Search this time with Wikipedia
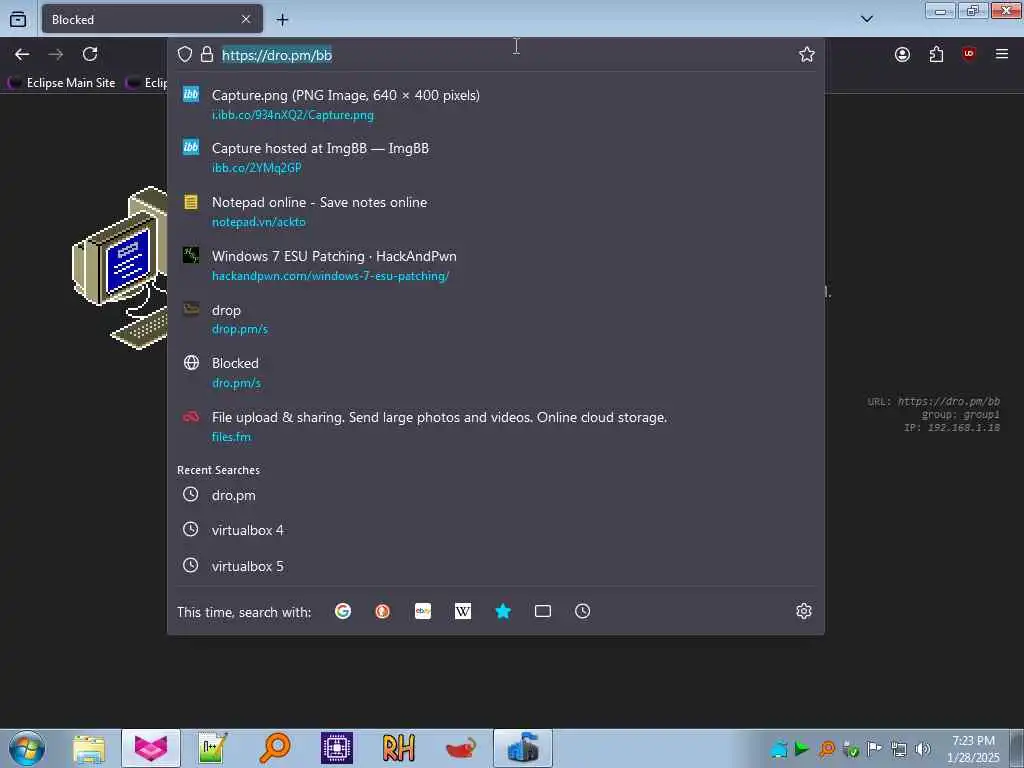This screenshot has width=1024, height=768. (x=462, y=611)
